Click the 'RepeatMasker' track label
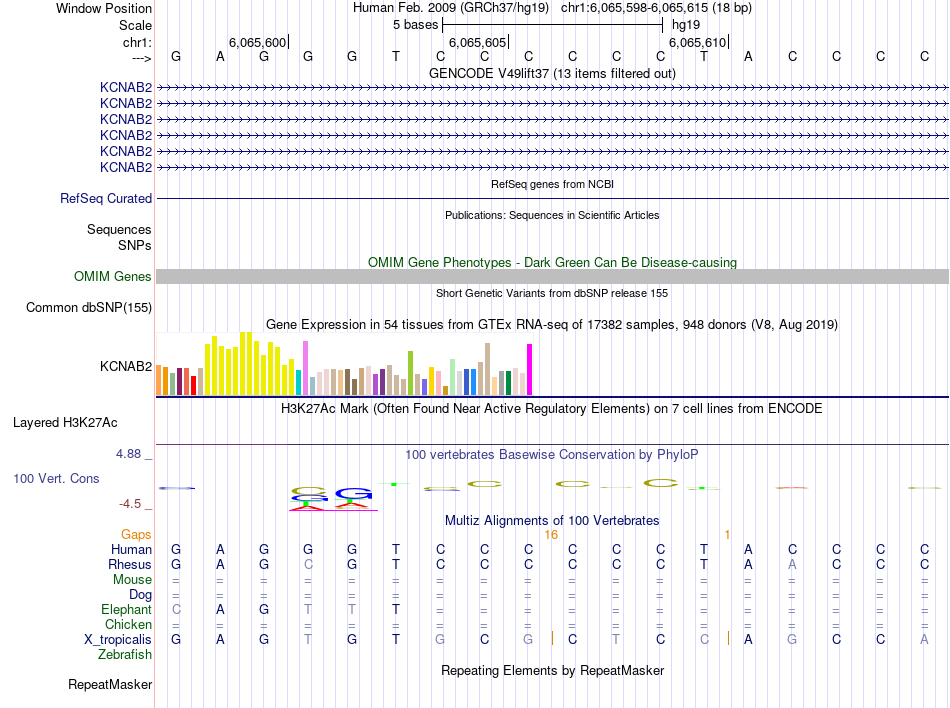Screen dimensions: 950x708 tap(110, 685)
